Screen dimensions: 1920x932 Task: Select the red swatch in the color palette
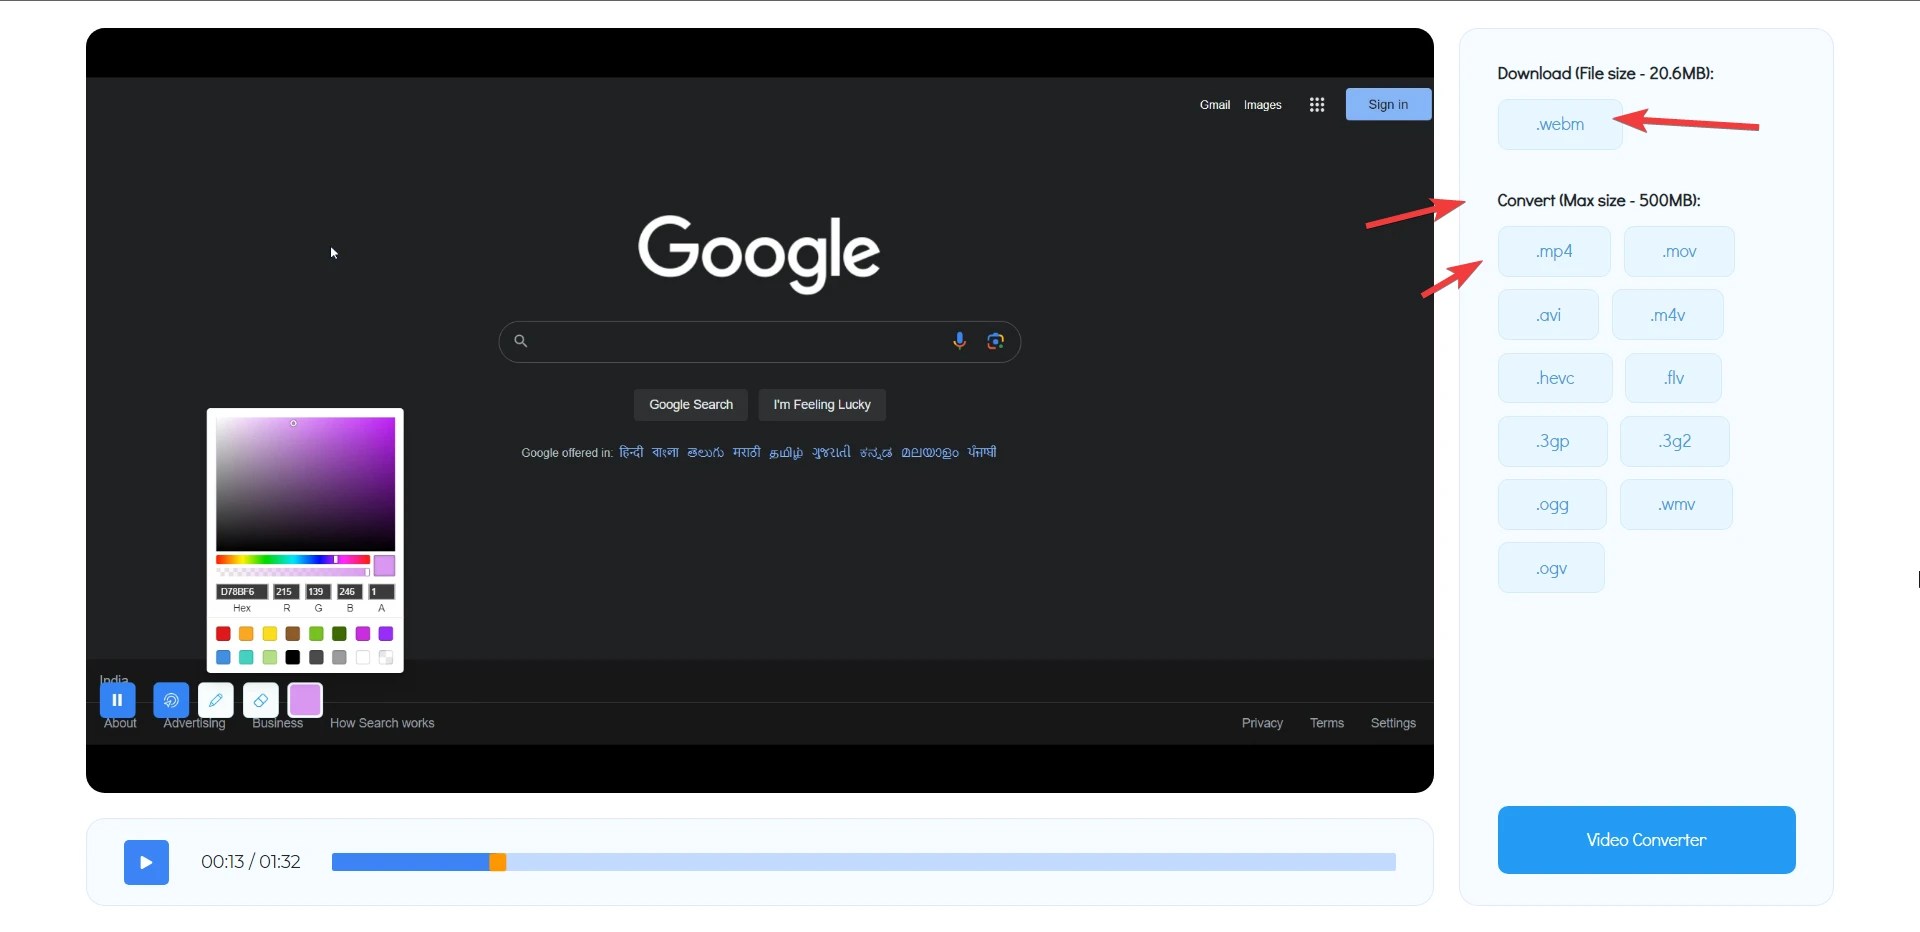point(222,634)
